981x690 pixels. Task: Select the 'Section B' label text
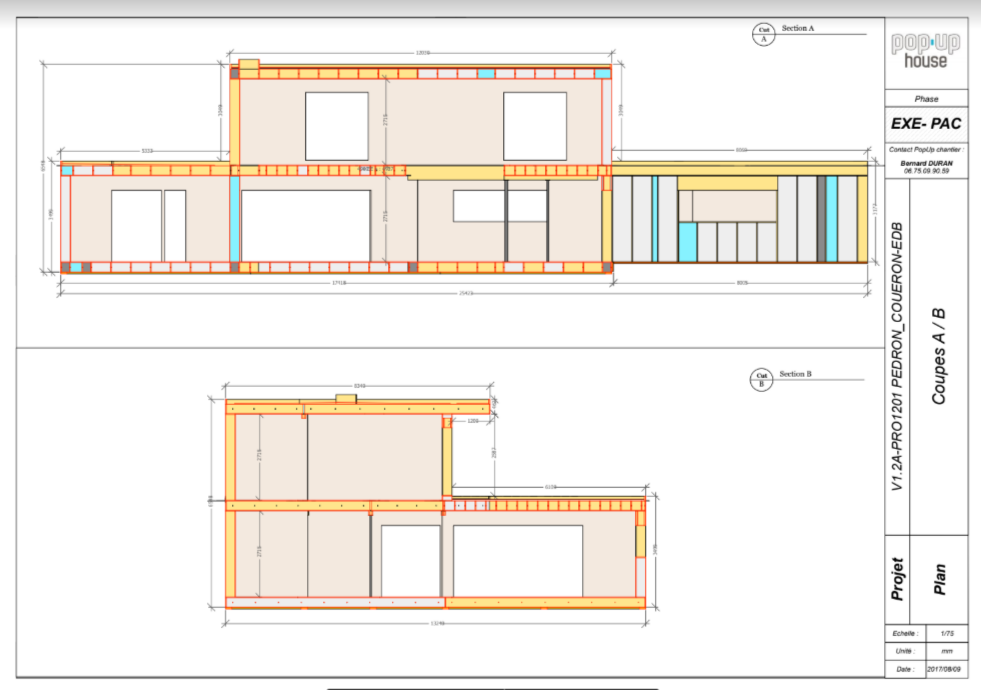click(795, 374)
